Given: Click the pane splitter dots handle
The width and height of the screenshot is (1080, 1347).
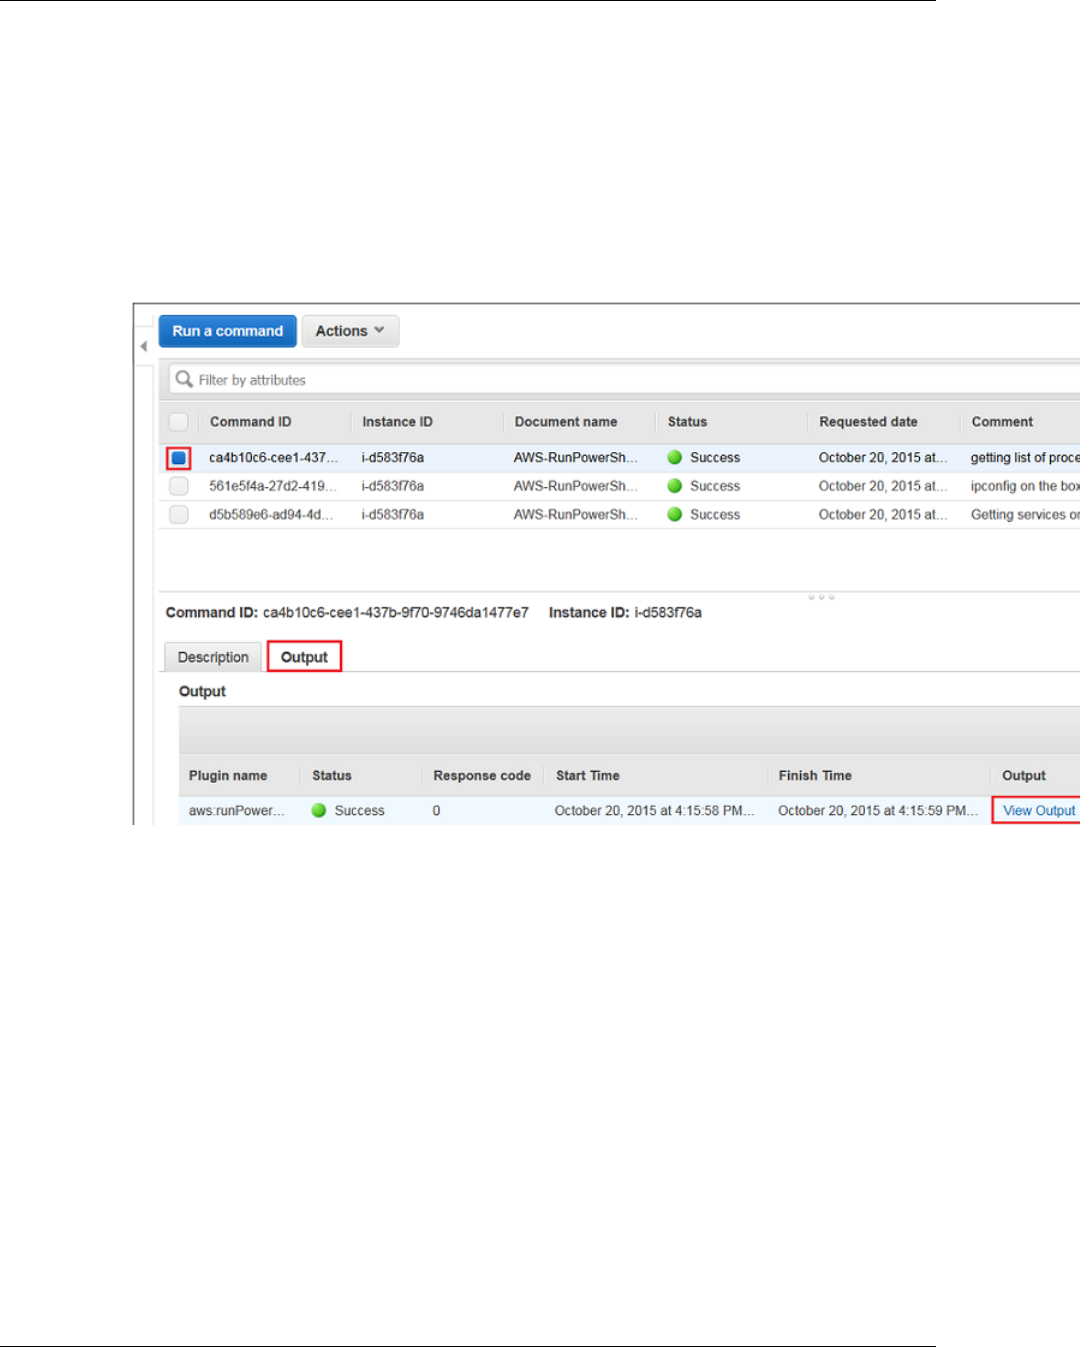Looking at the screenshot, I should [821, 597].
